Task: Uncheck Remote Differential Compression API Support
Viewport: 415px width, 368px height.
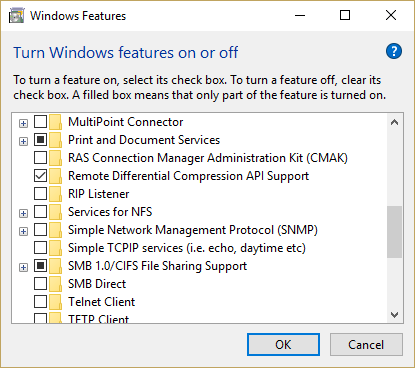Action: (40, 176)
